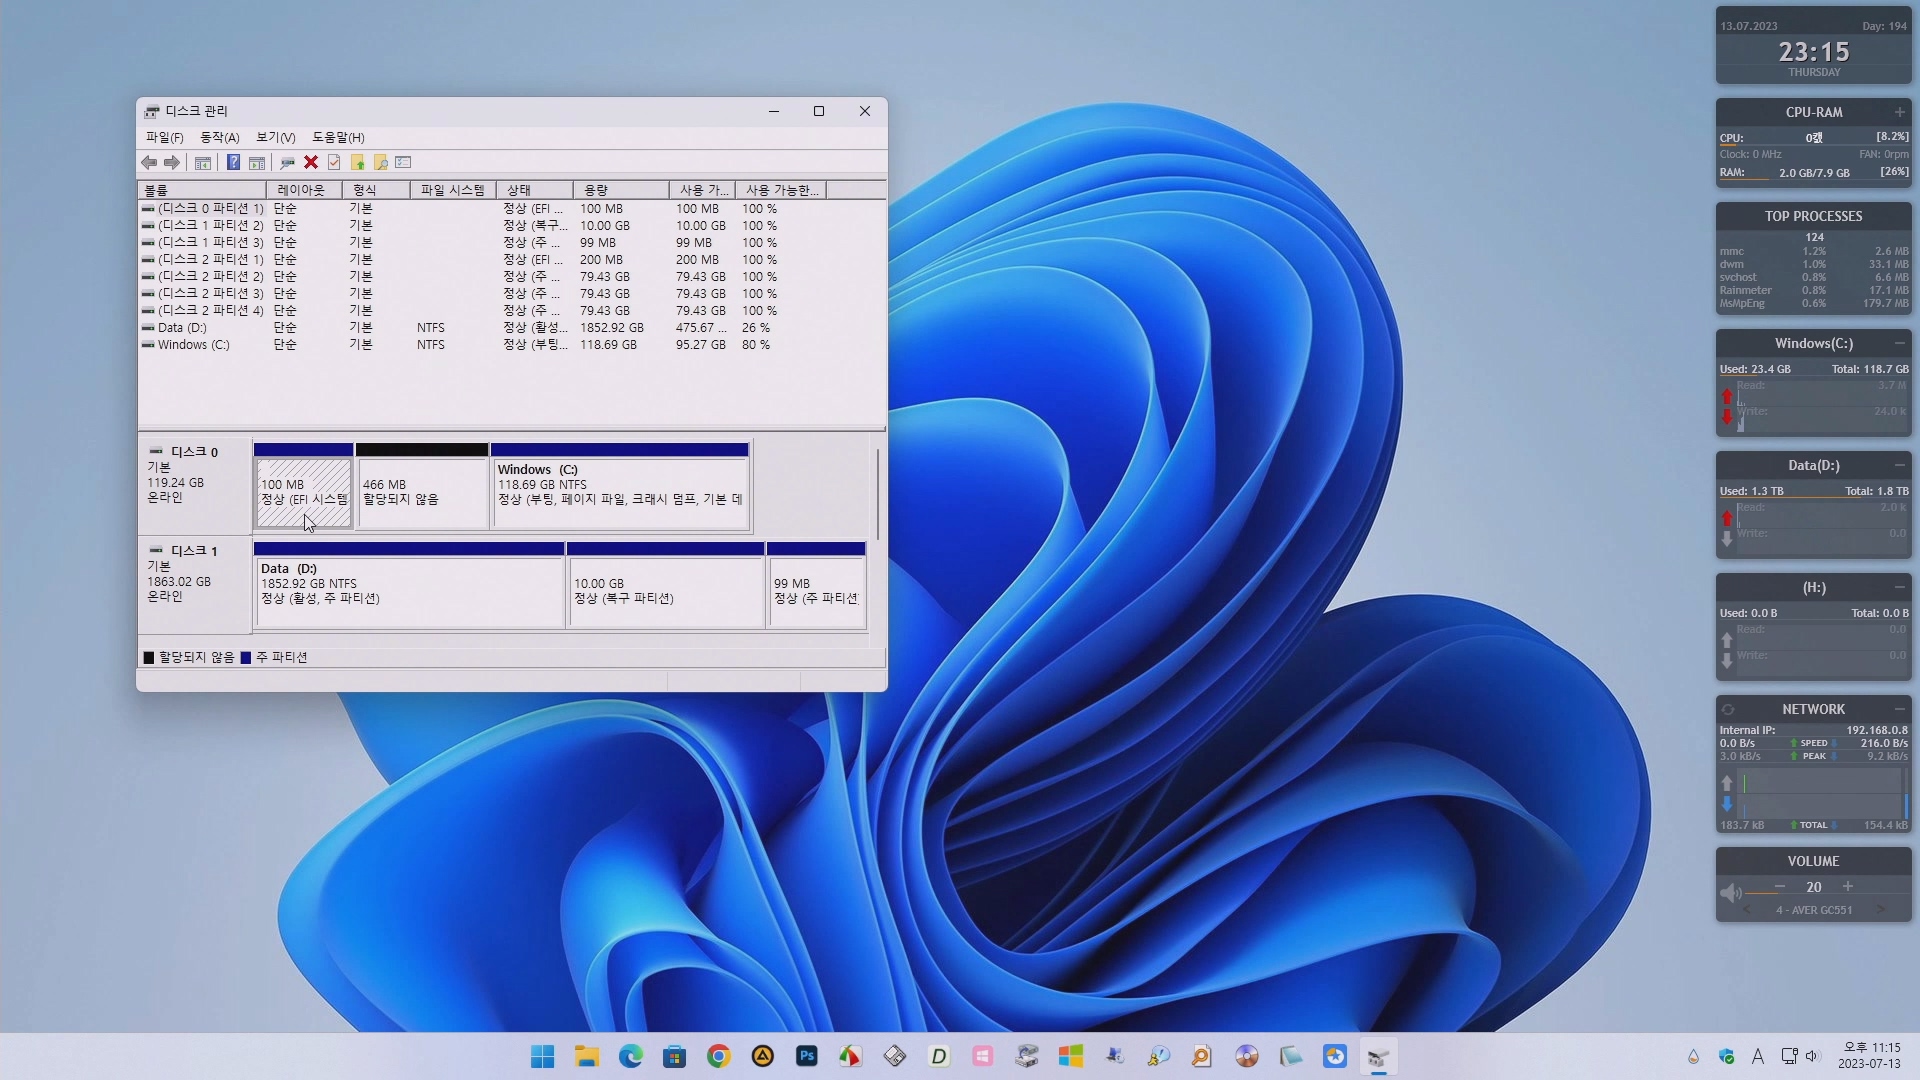Open the AIMP icon on taskbar

pyautogui.click(x=763, y=1056)
